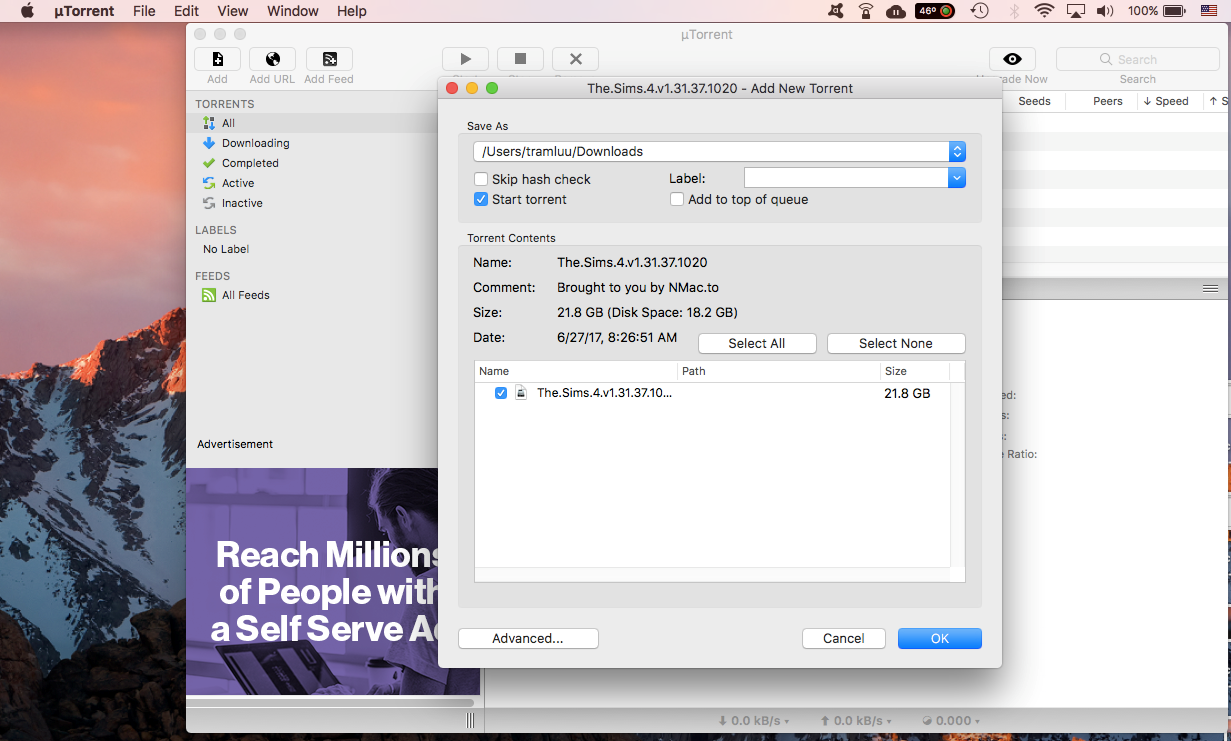Click the 46° temperature monitor icon

(935, 11)
